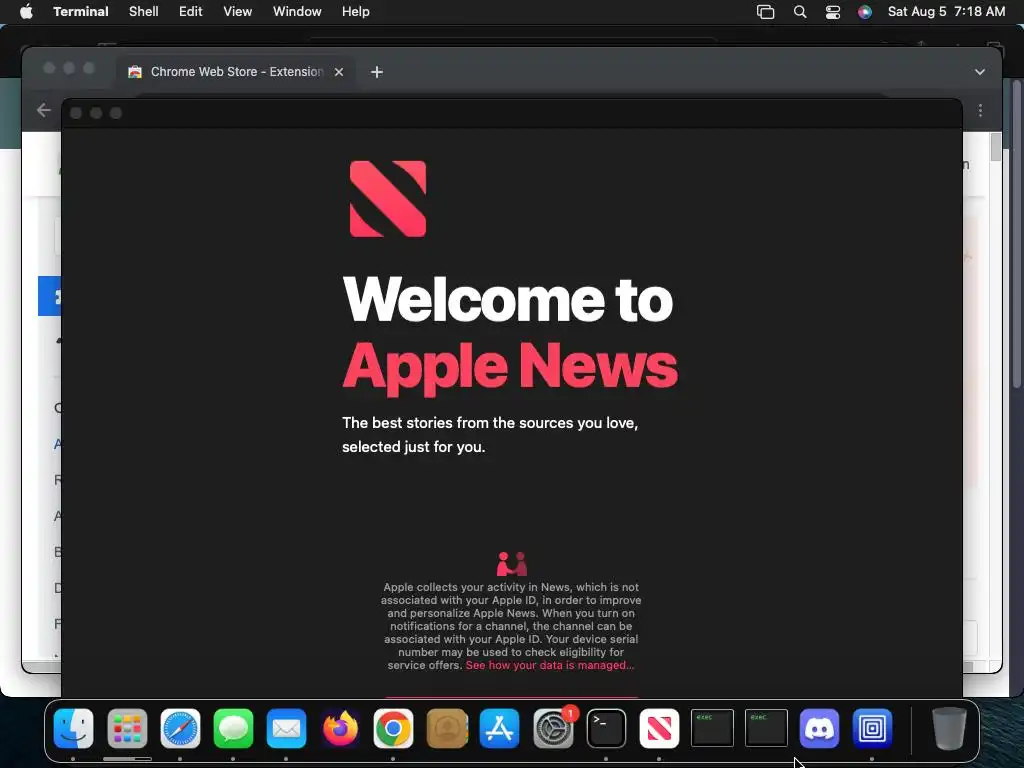Open the Terminal menu

point(81,12)
